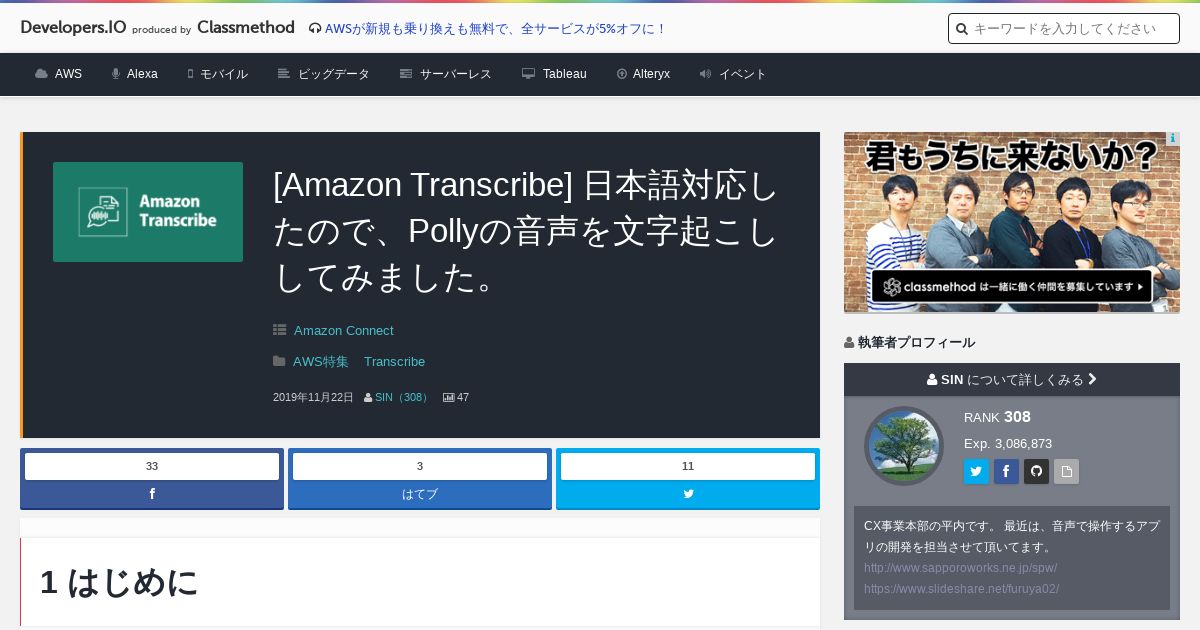Open the Developers.IO logo homepage
This screenshot has height=630, width=1200.
[73, 28]
